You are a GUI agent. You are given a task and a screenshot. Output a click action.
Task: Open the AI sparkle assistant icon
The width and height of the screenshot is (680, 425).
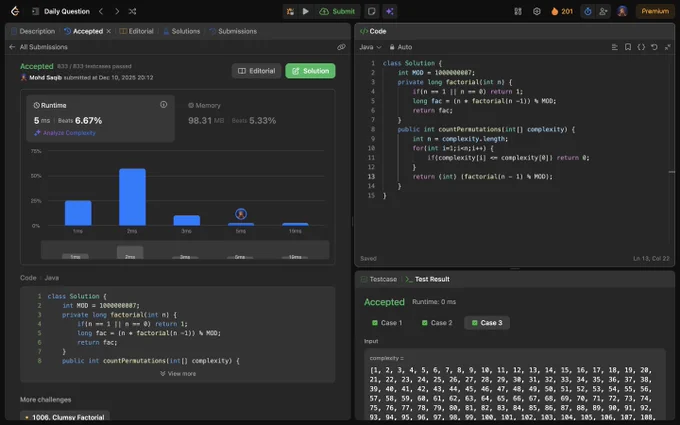pyautogui.click(x=390, y=11)
